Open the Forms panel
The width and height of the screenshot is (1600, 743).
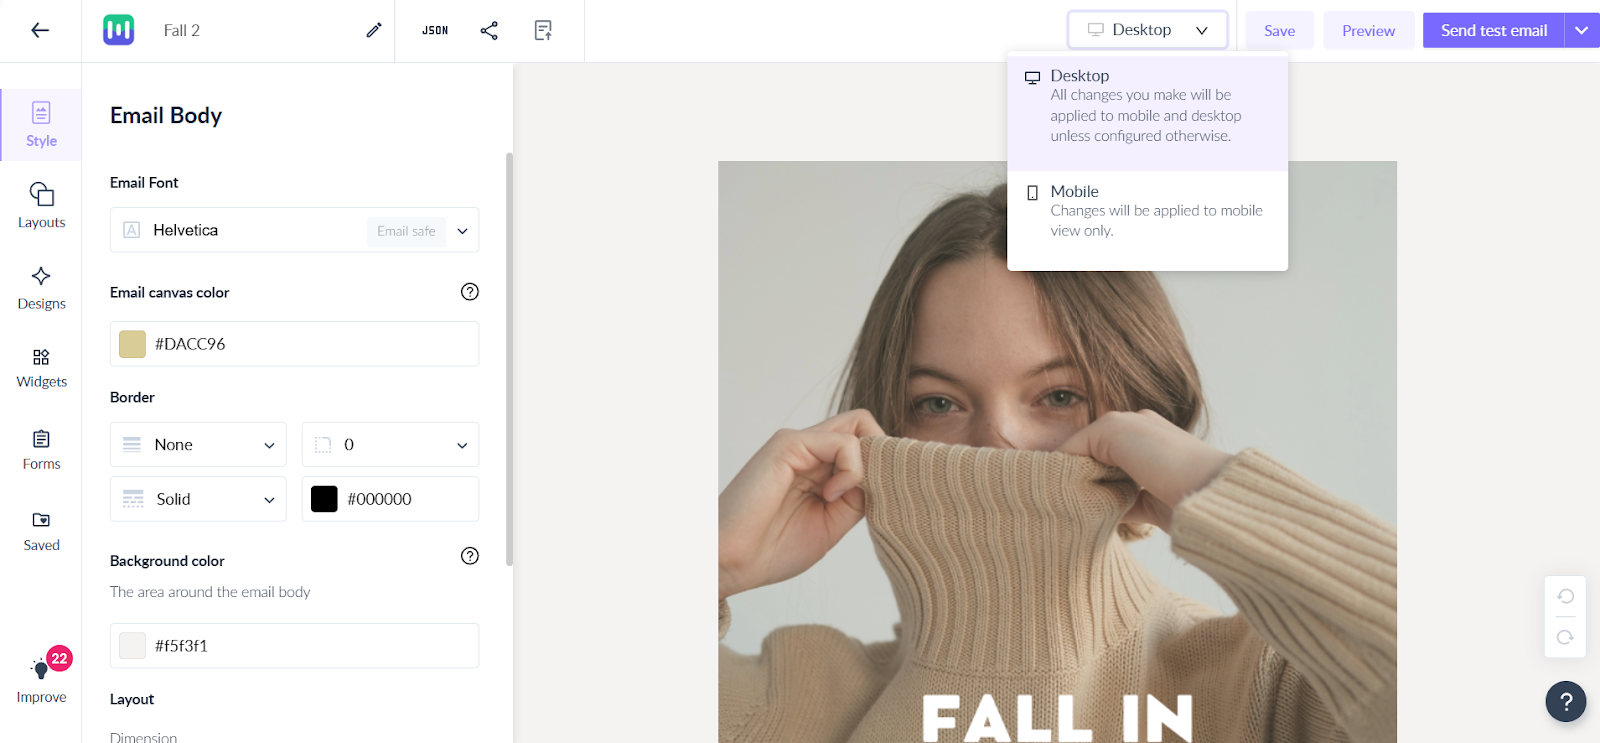[41, 450]
